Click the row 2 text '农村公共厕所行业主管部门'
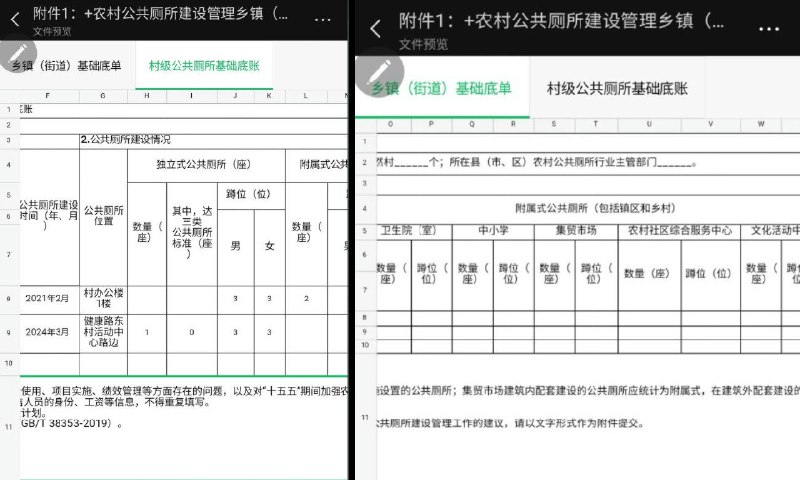 tap(595, 162)
